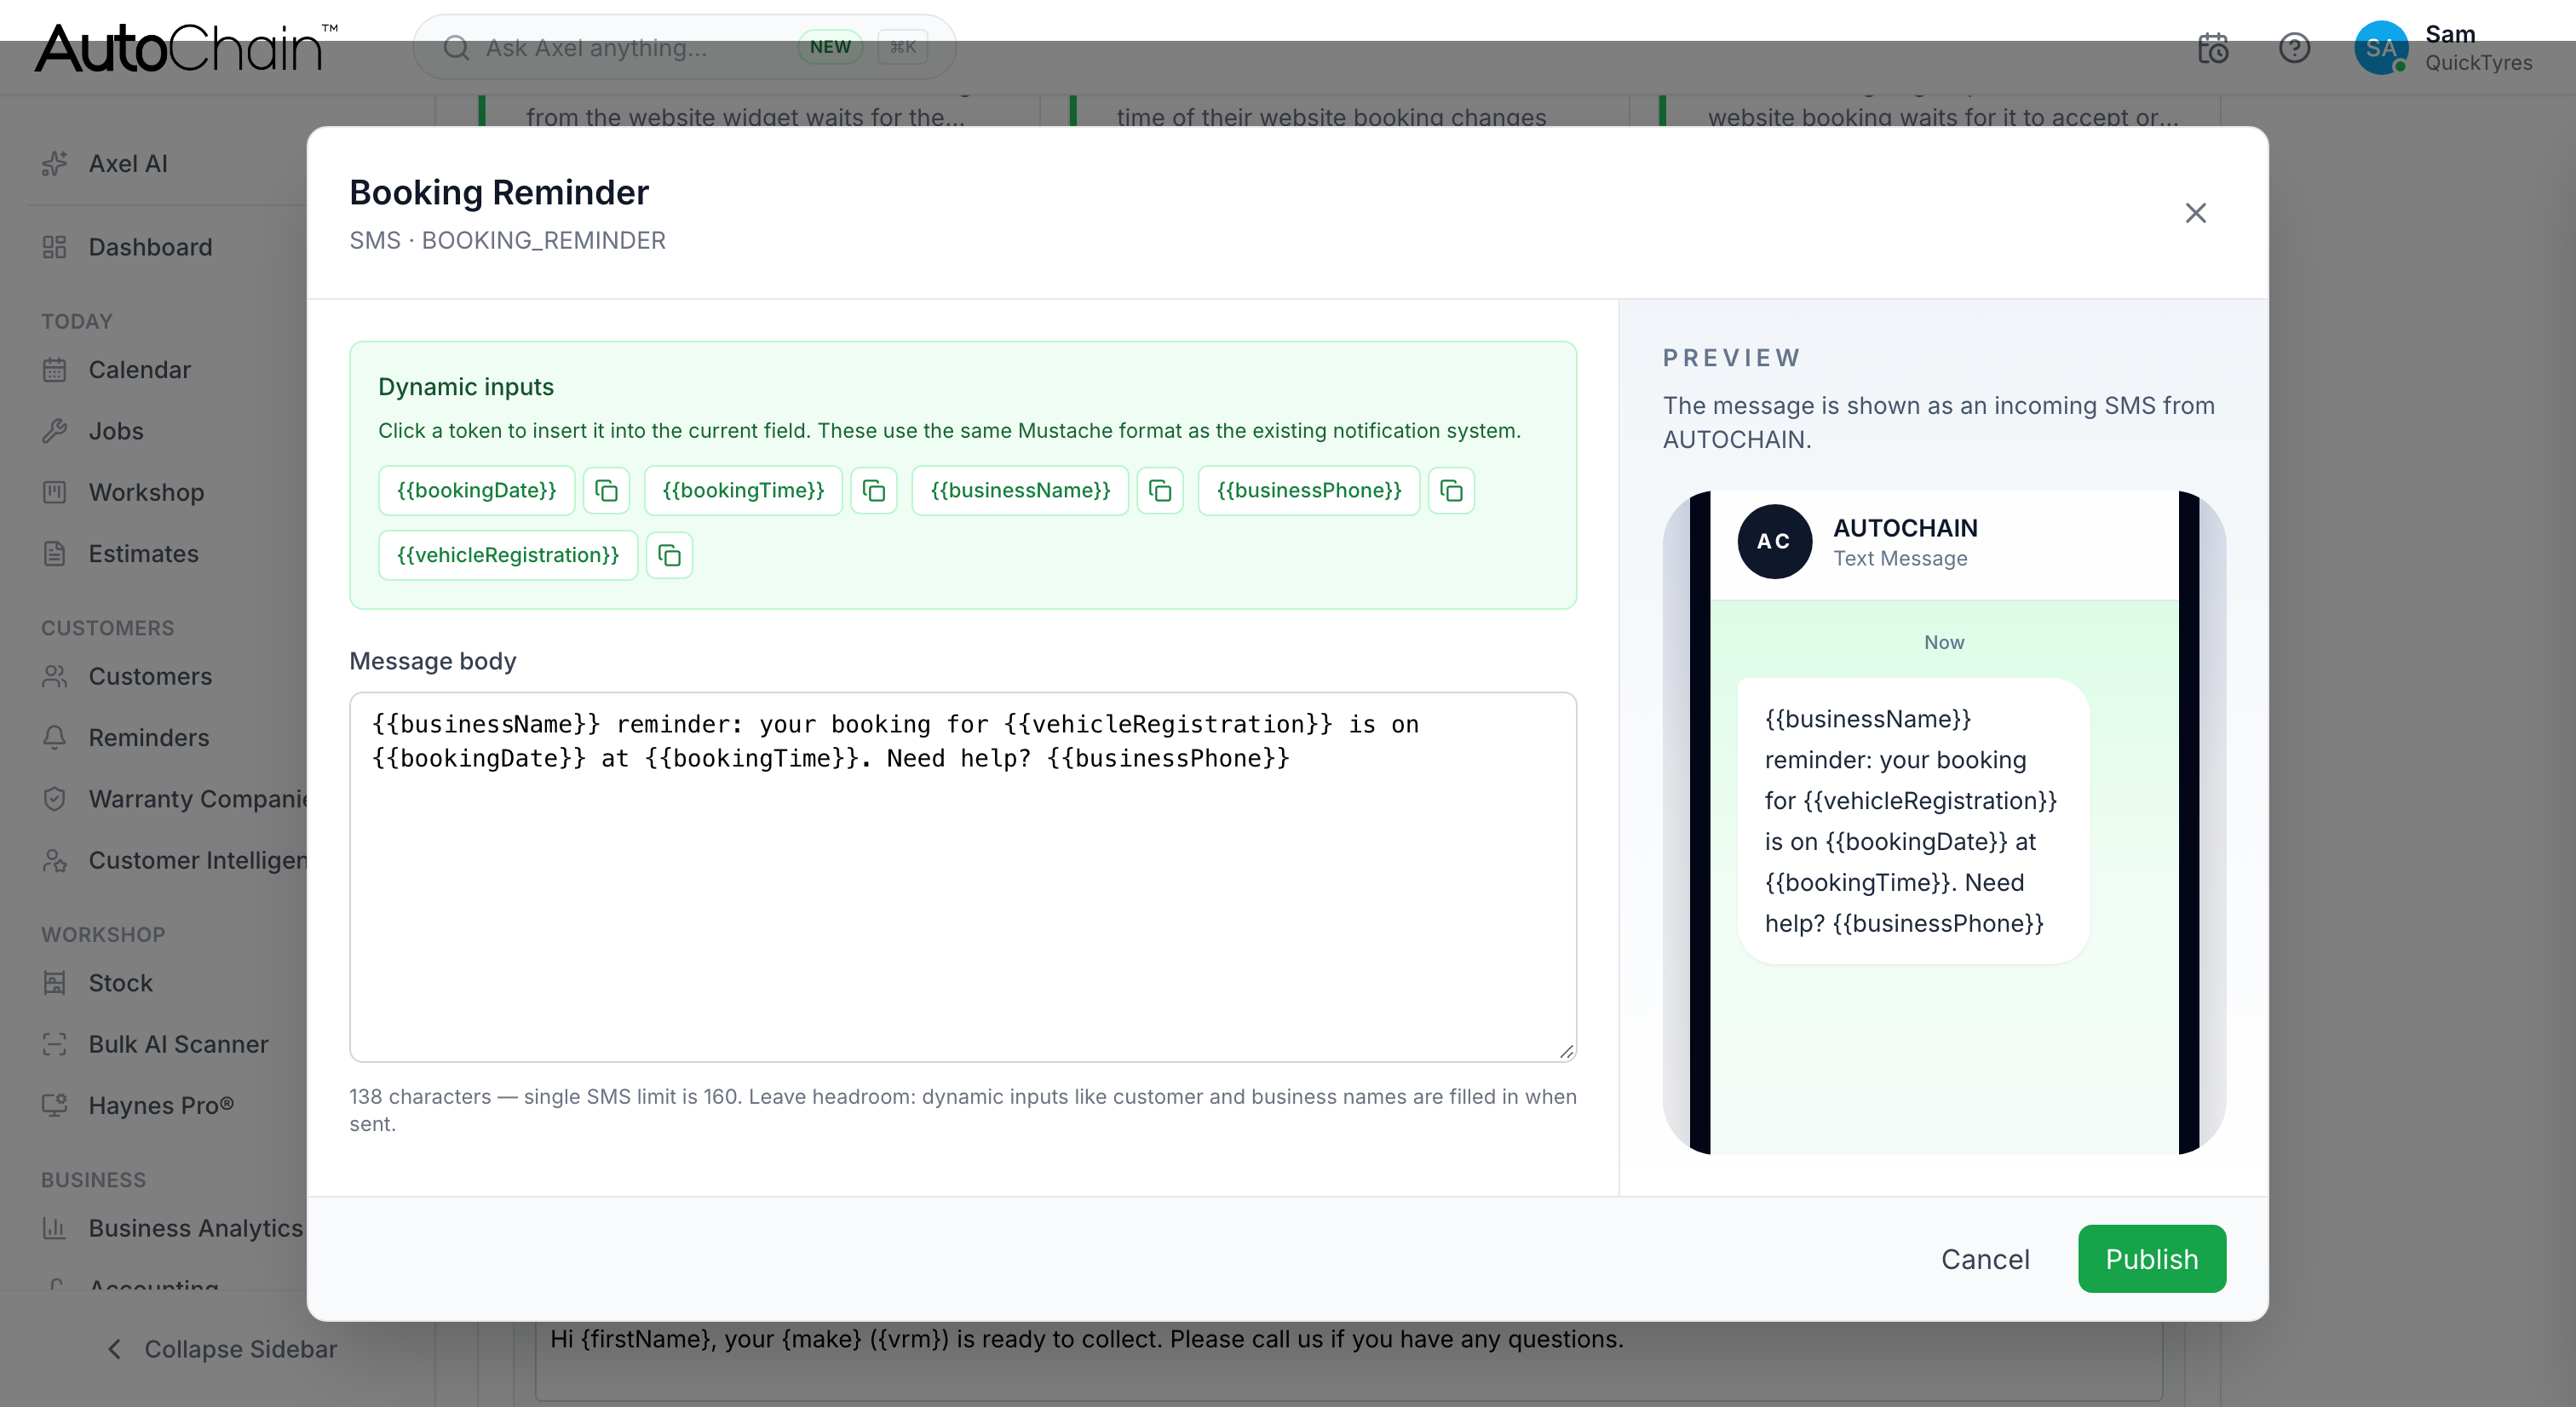
Task: Insert the {{bookingTime}} token
Action: coord(743,490)
